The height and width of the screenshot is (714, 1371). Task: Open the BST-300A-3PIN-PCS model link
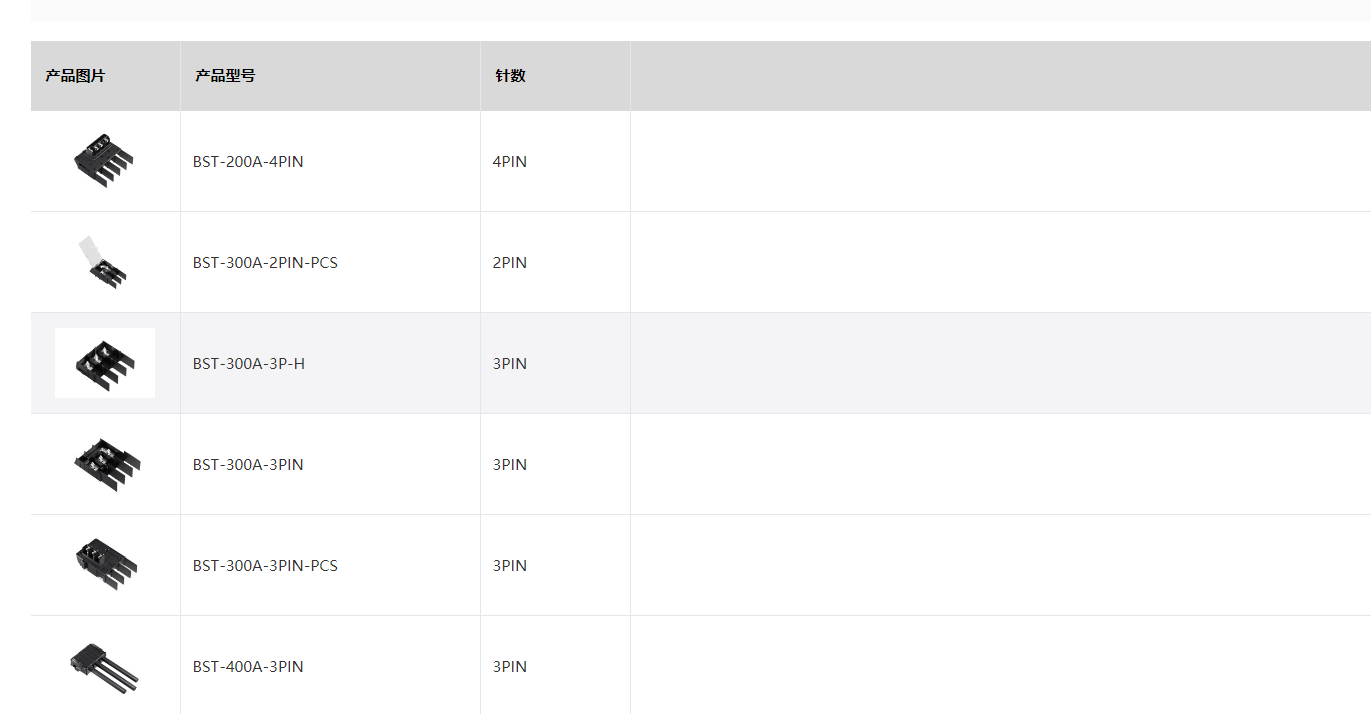(x=265, y=566)
